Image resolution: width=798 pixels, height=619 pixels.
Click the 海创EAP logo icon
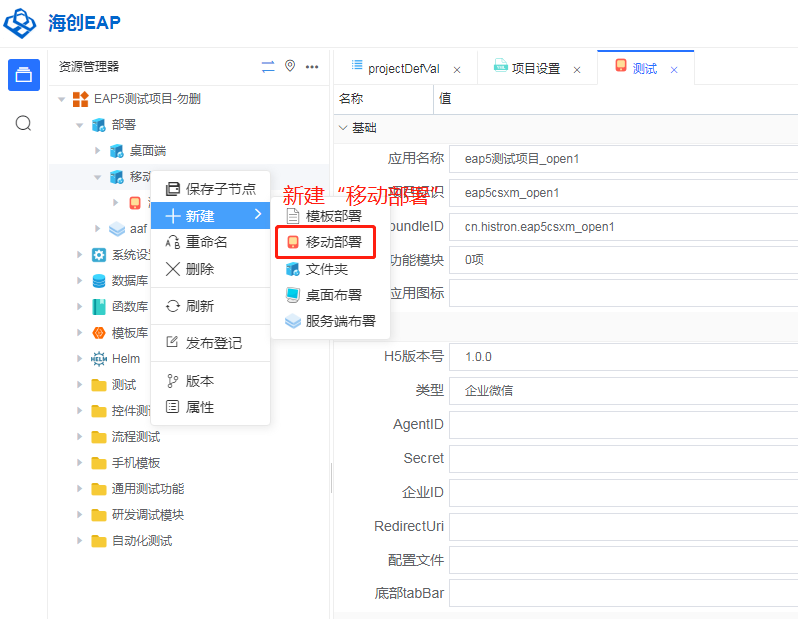point(20,22)
